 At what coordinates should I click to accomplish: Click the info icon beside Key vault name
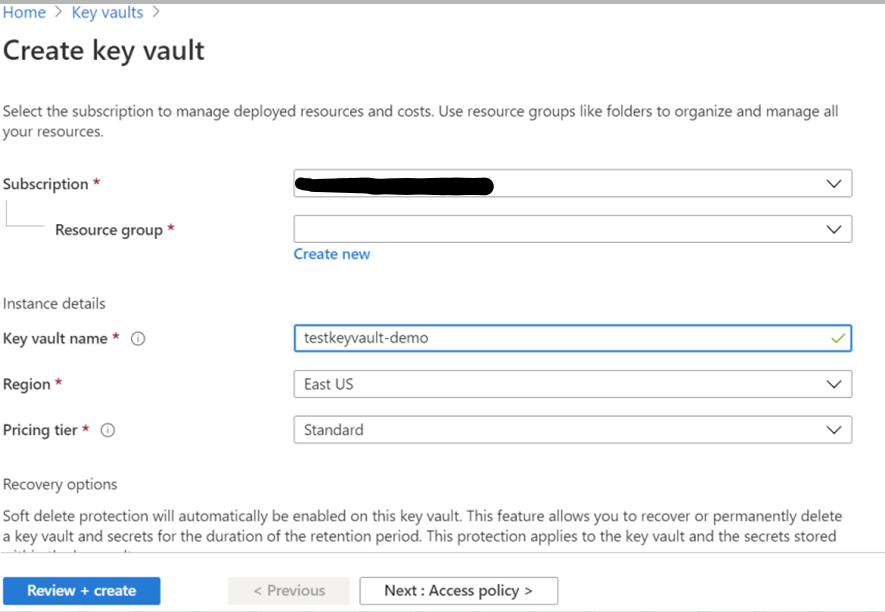(138, 339)
